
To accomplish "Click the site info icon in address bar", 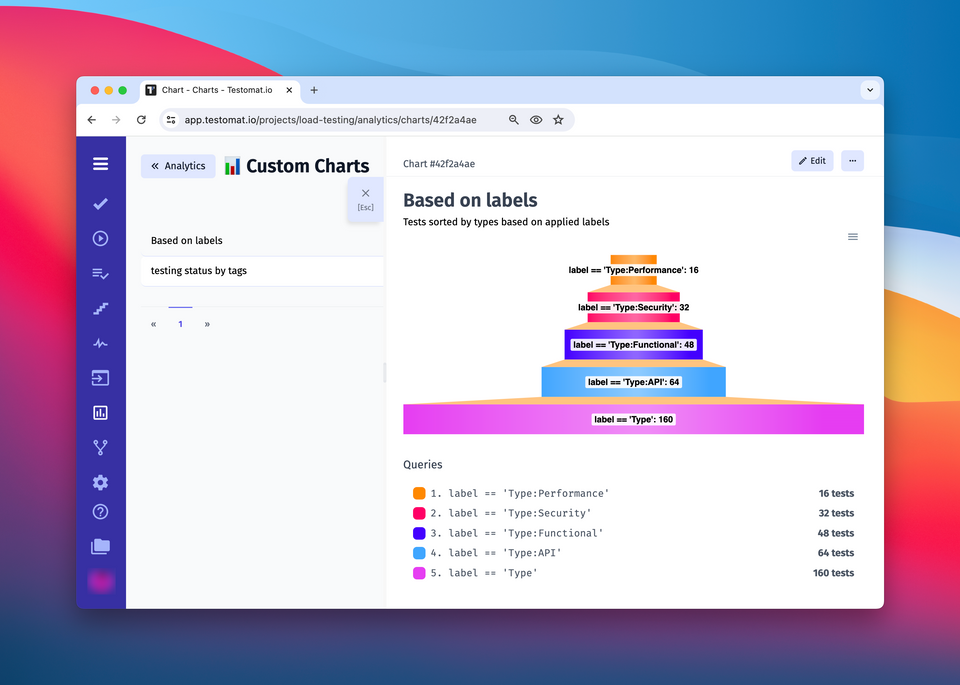I will pyautogui.click(x=171, y=120).
